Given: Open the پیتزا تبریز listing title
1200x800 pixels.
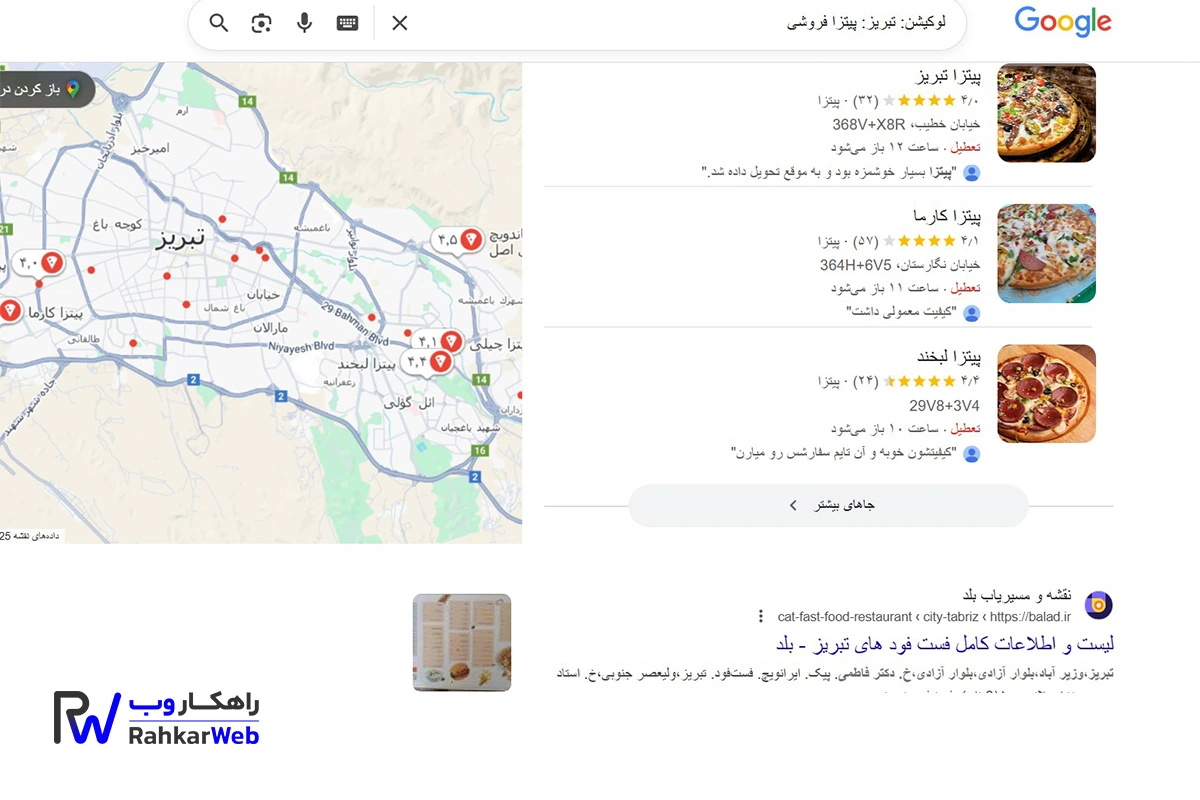Looking at the screenshot, I should [x=948, y=76].
